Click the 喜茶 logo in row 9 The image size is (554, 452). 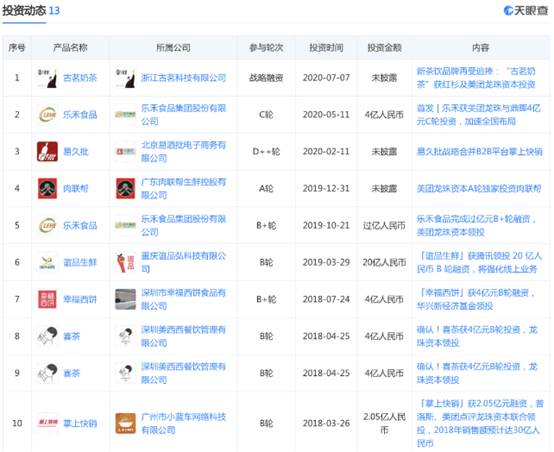pos(47,373)
